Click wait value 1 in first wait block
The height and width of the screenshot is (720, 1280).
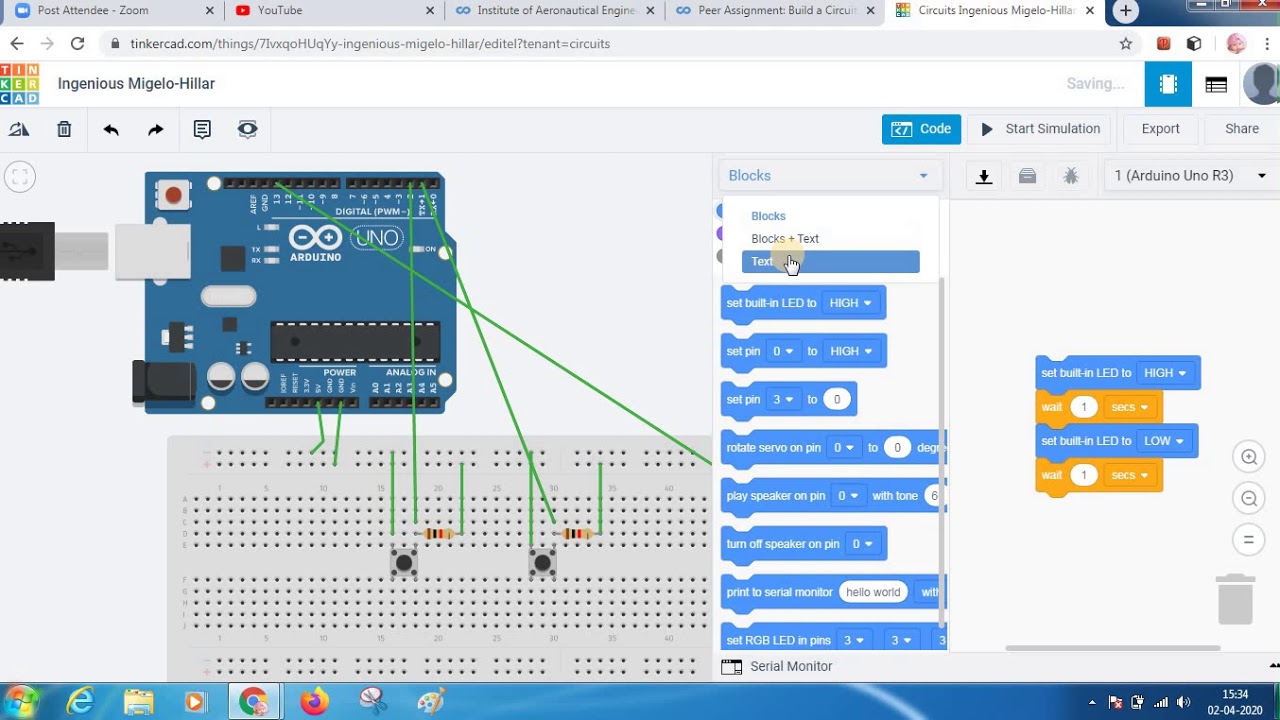(1083, 407)
